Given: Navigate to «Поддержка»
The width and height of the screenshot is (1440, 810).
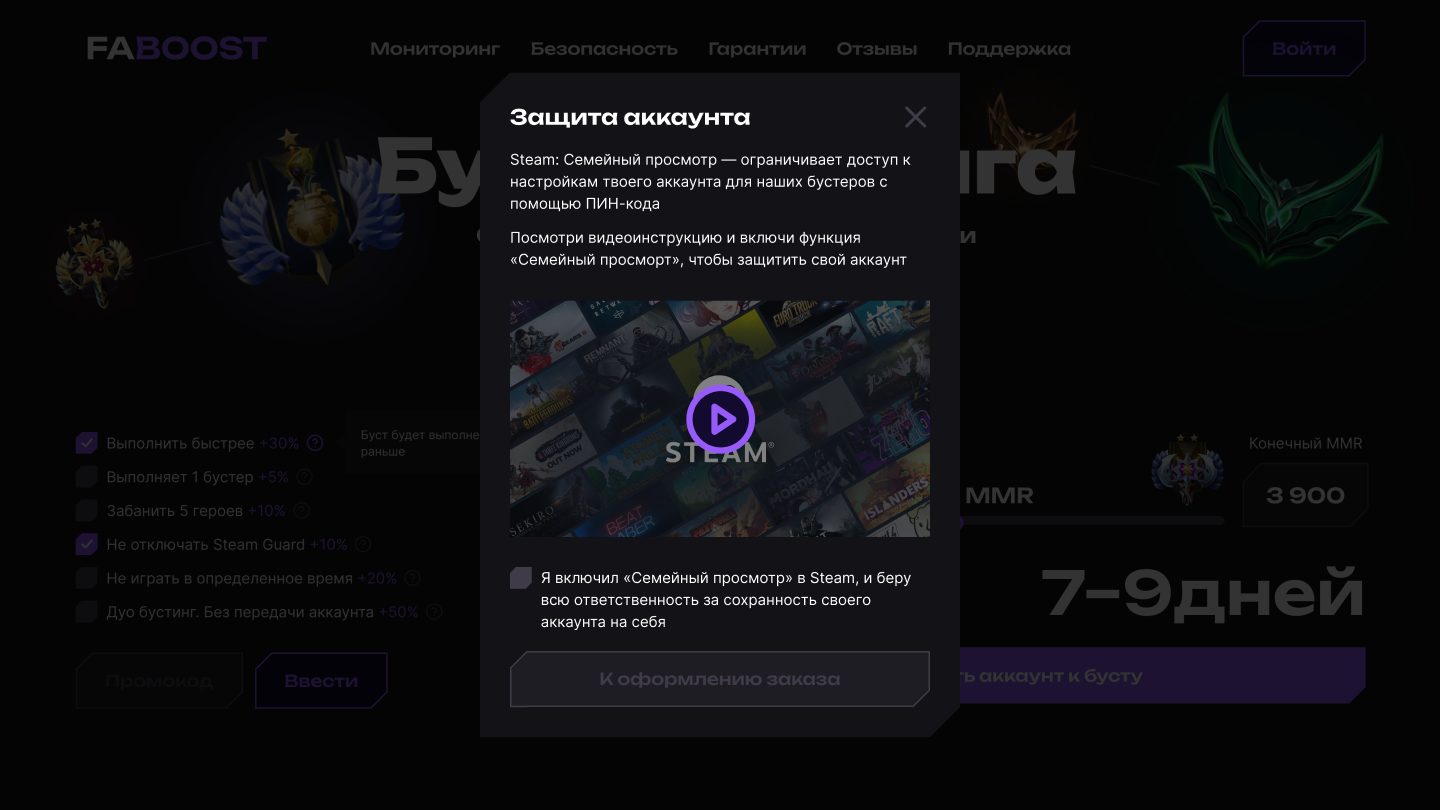Looking at the screenshot, I should coord(1009,49).
